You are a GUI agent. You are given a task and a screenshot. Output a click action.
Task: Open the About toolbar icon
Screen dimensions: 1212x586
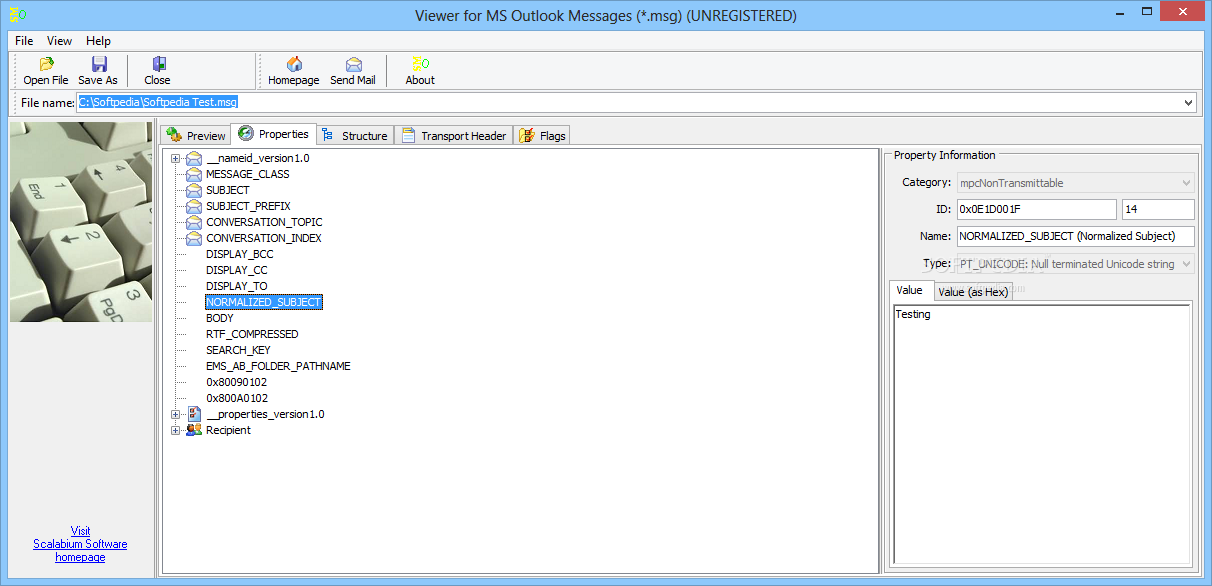420,64
